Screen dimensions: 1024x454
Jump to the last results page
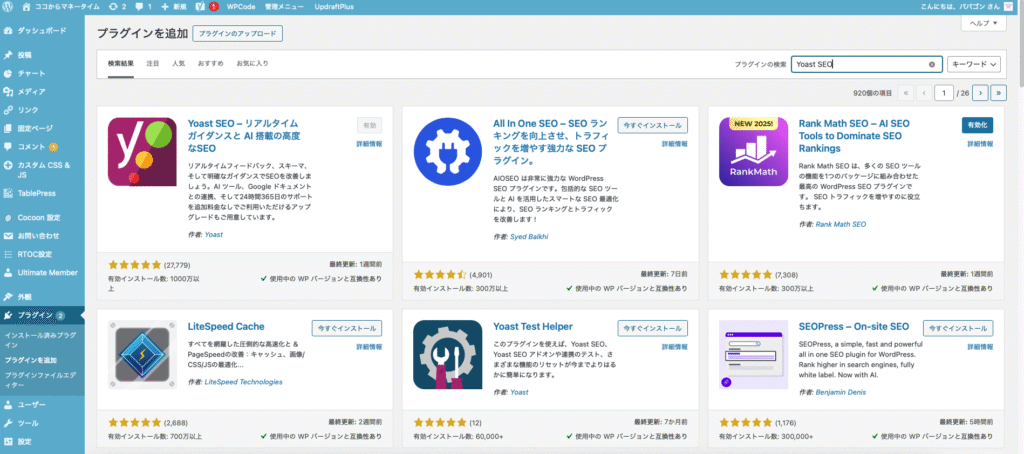click(x=999, y=93)
